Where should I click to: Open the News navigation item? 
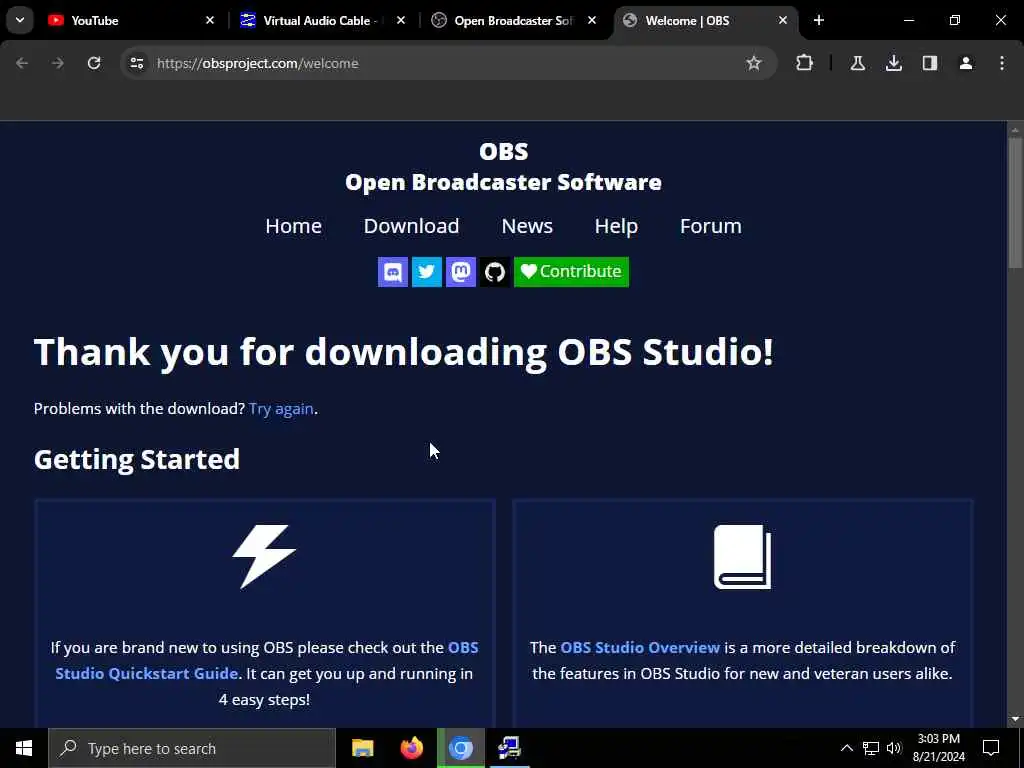pos(527,226)
